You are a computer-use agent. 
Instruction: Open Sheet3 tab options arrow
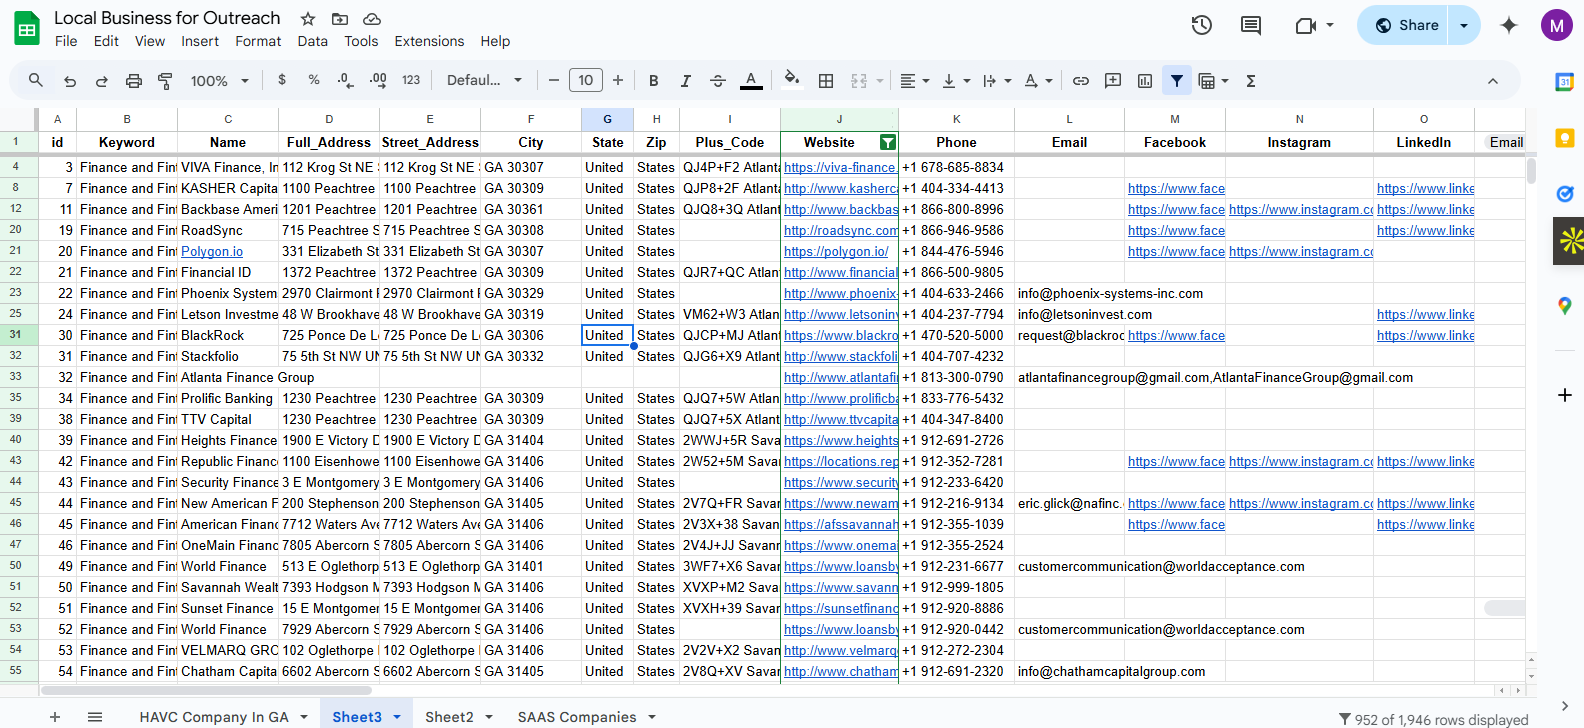[x=397, y=717]
